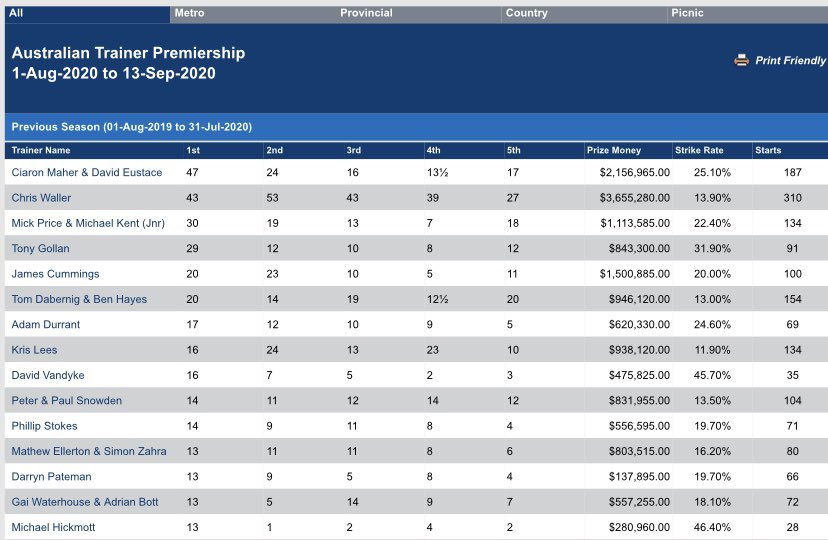The image size is (828, 540).
Task: Click strike rate 45.70%
Action: pos(712,375)
